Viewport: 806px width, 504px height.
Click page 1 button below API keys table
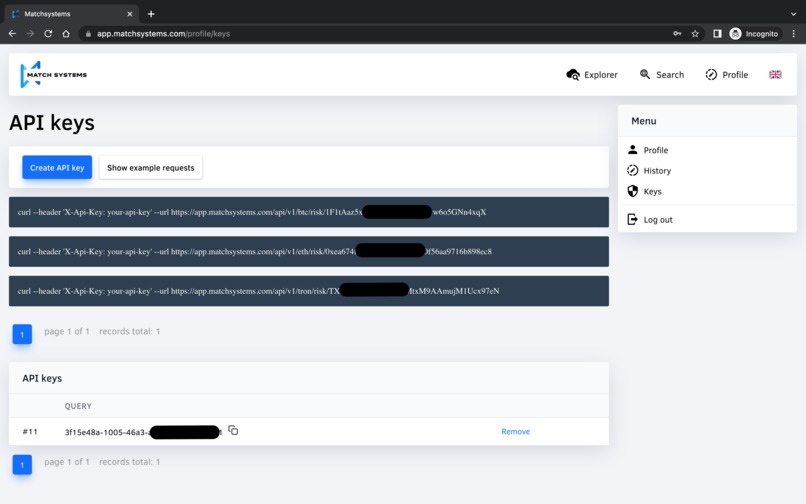point(22,465)
